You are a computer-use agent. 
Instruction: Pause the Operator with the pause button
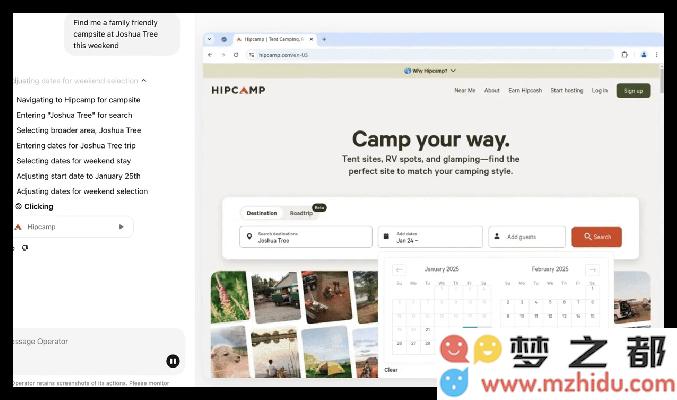pos(173,361)
